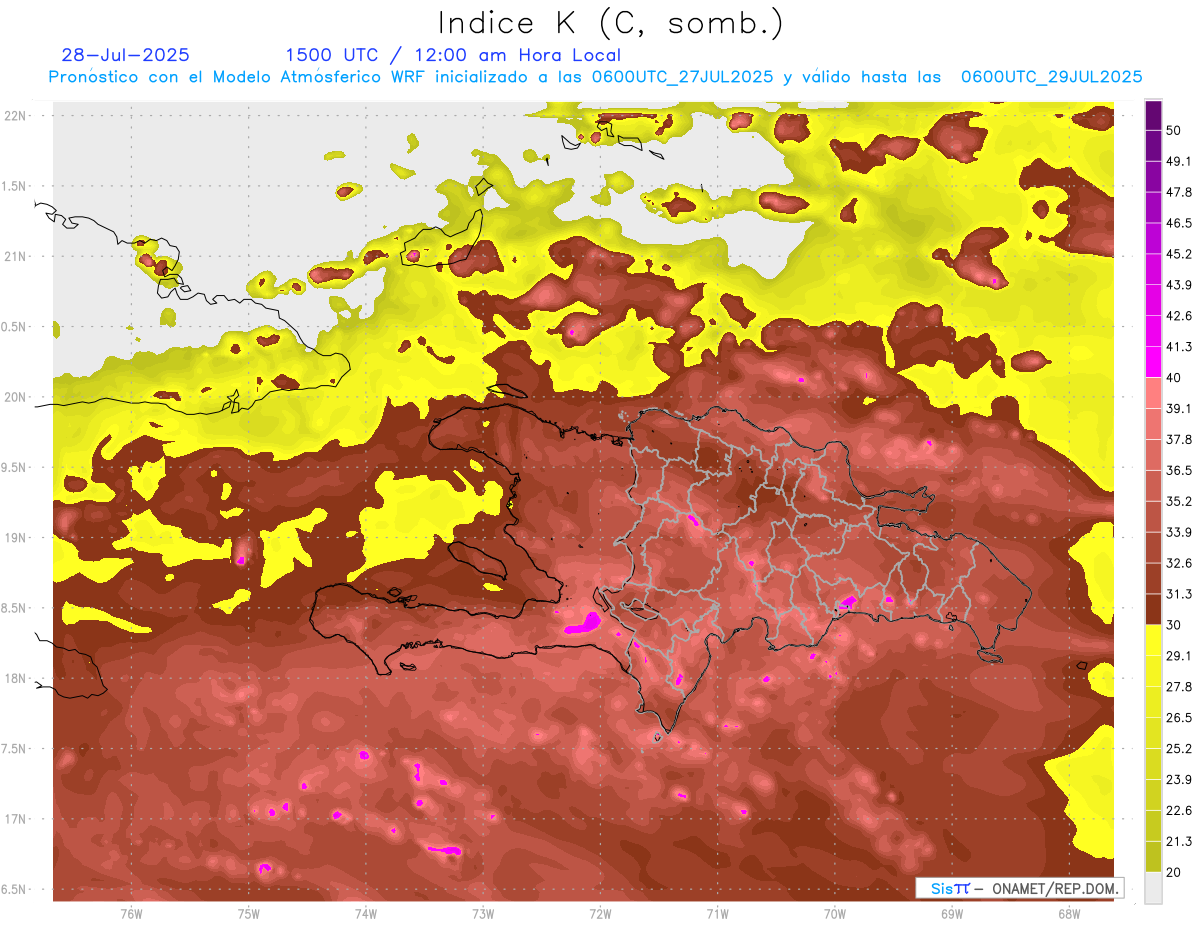Pick the magenta swatch between 40 and 41.3
1200x927 pixels.
click(x=1153, y=362)
